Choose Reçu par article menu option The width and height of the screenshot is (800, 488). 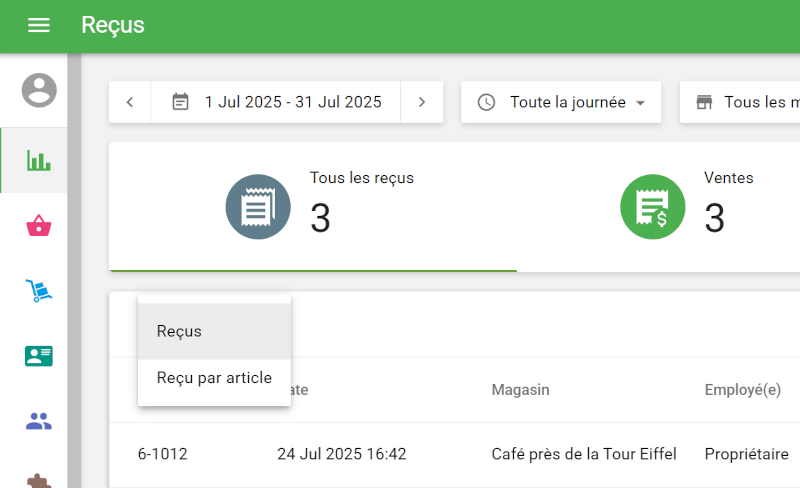pos(214,378)
